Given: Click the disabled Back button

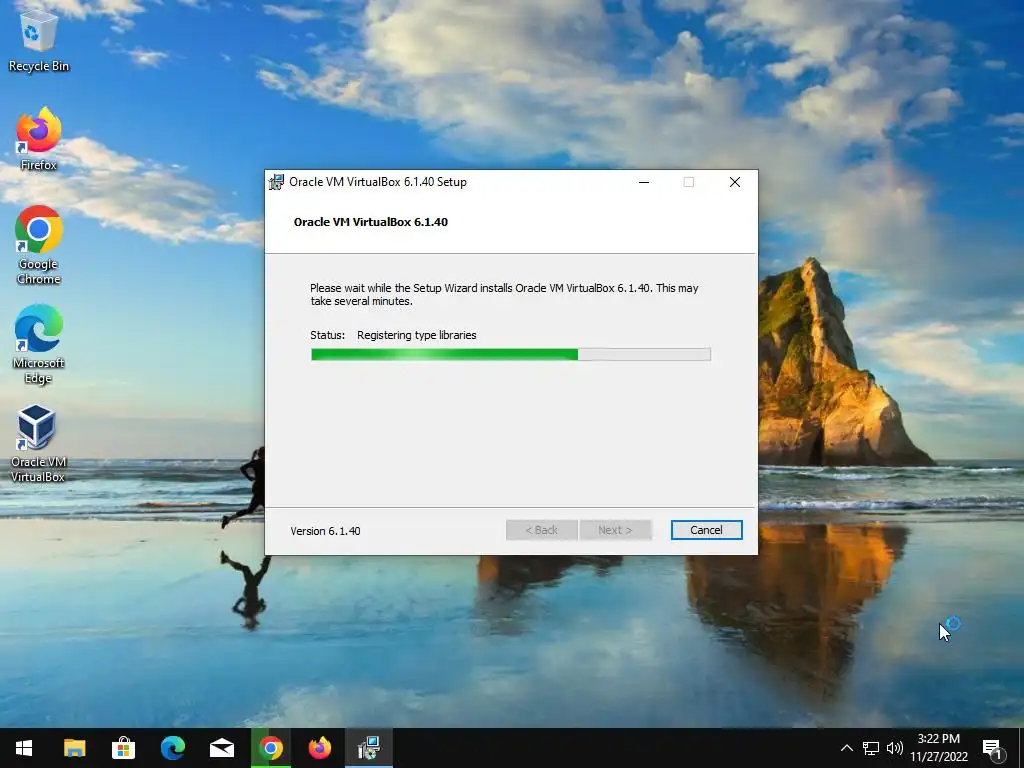Looking at the screenshot, I should point(541,530).
